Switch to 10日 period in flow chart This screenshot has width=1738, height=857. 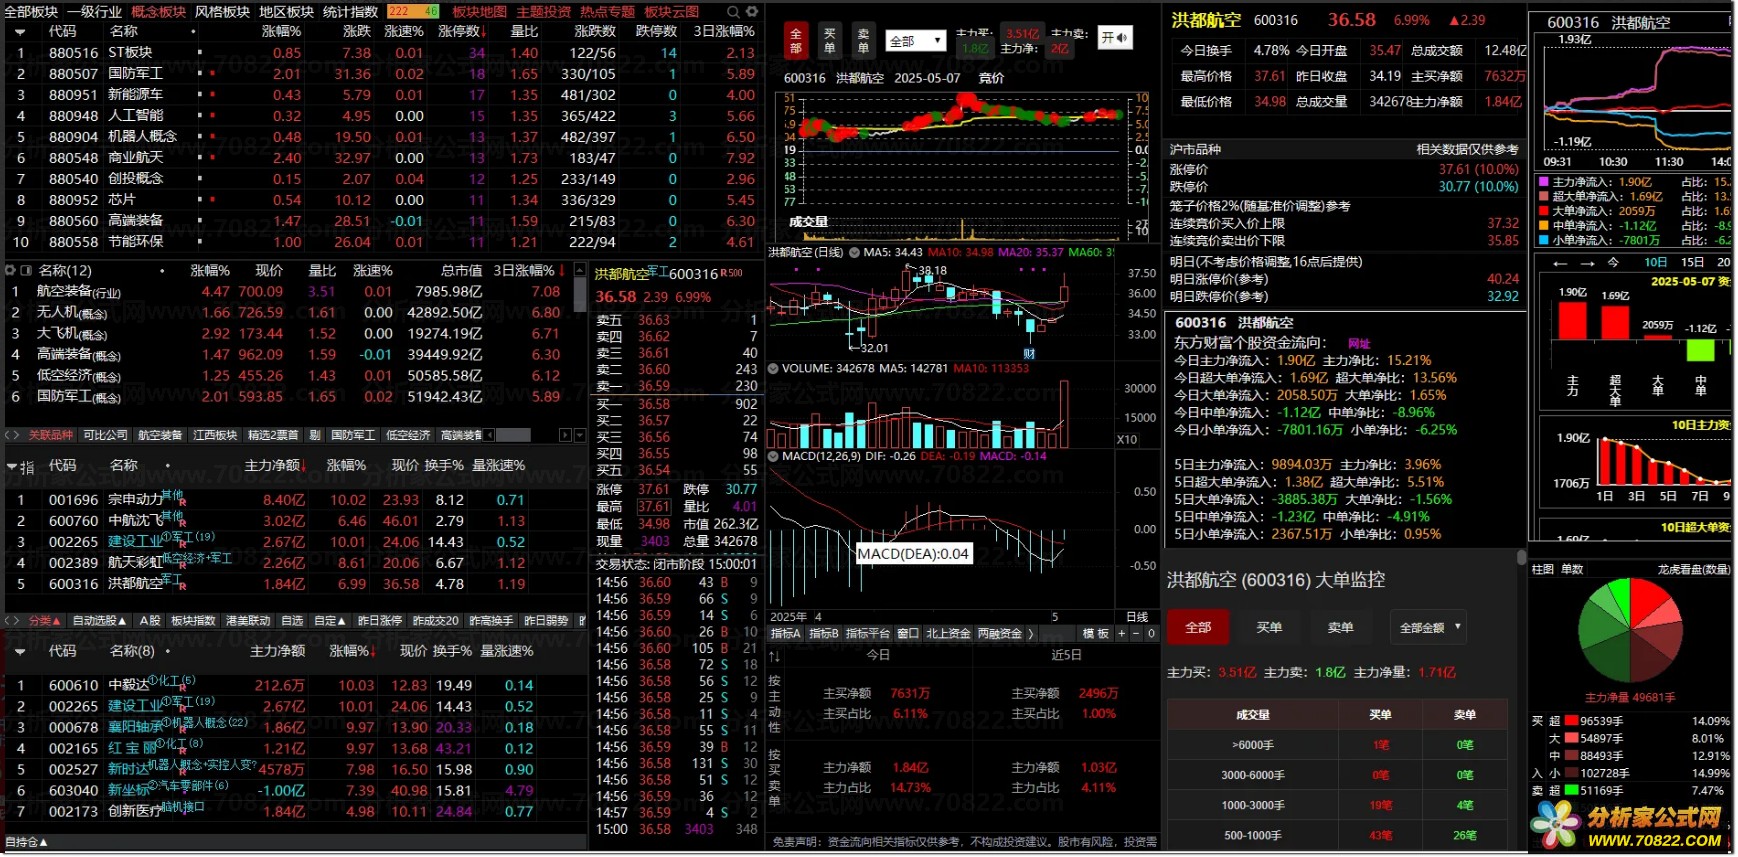1656,263
